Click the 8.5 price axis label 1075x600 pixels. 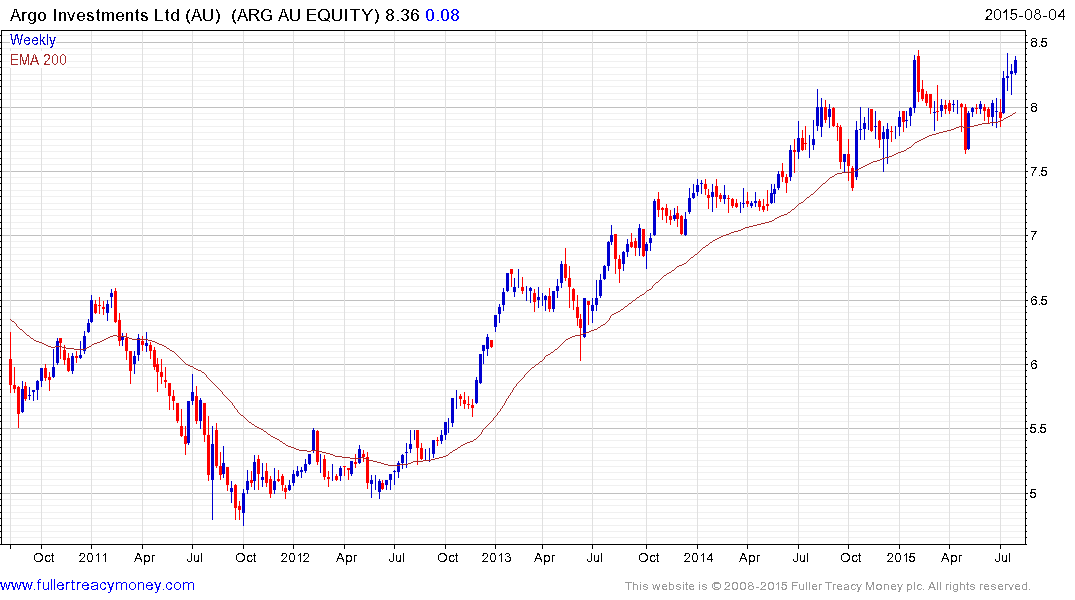tap(1038, 43)
